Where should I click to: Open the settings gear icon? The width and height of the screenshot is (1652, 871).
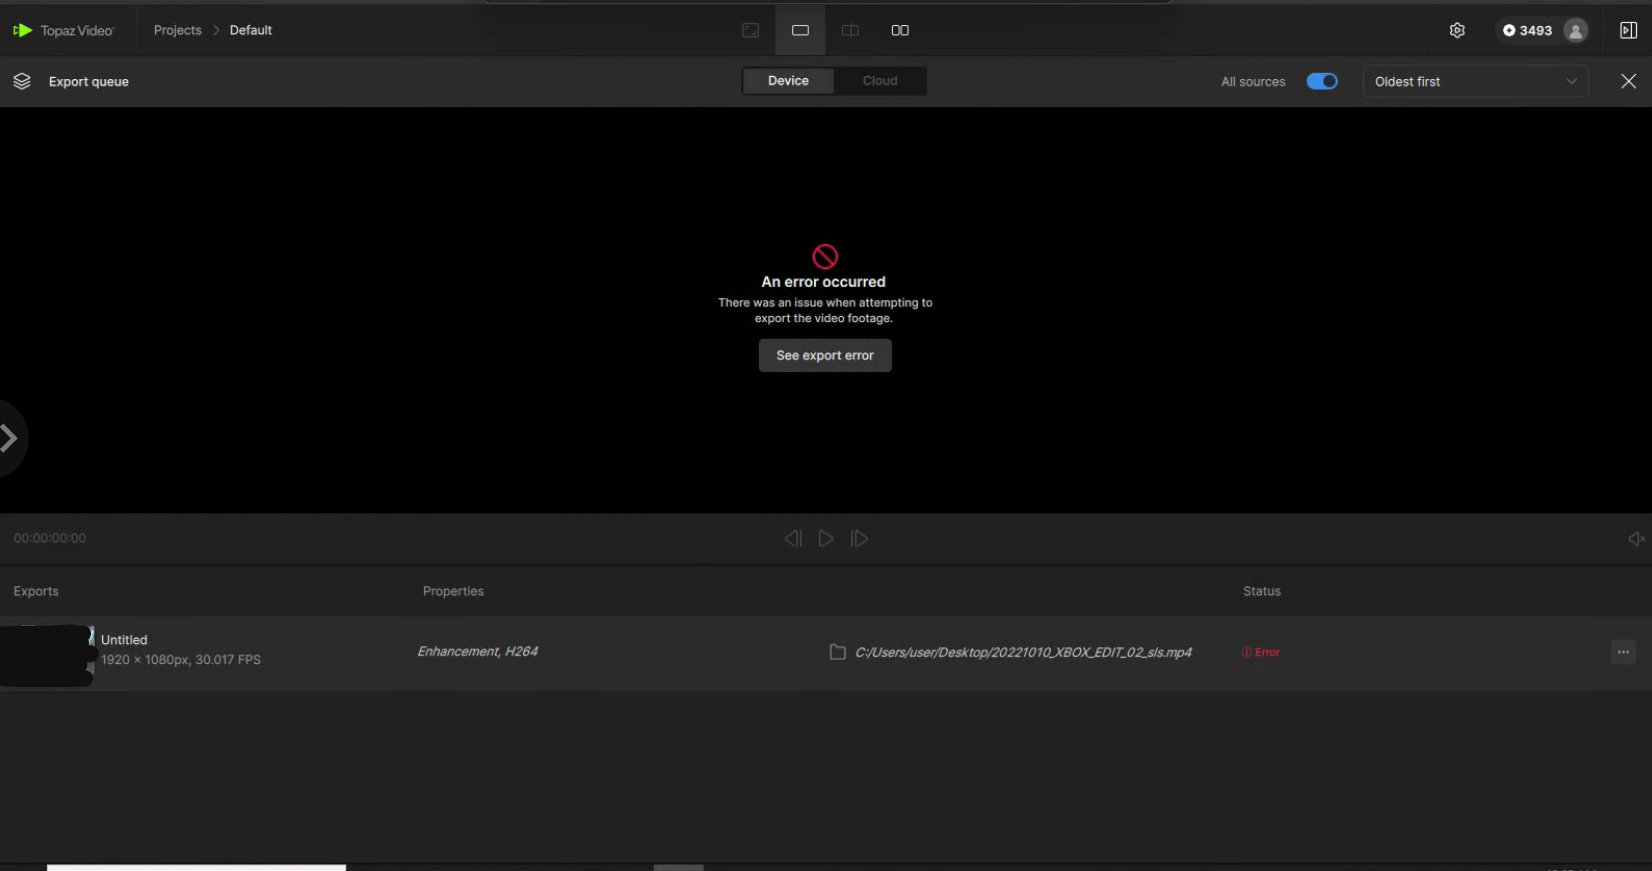click(x=1457, y=30)
